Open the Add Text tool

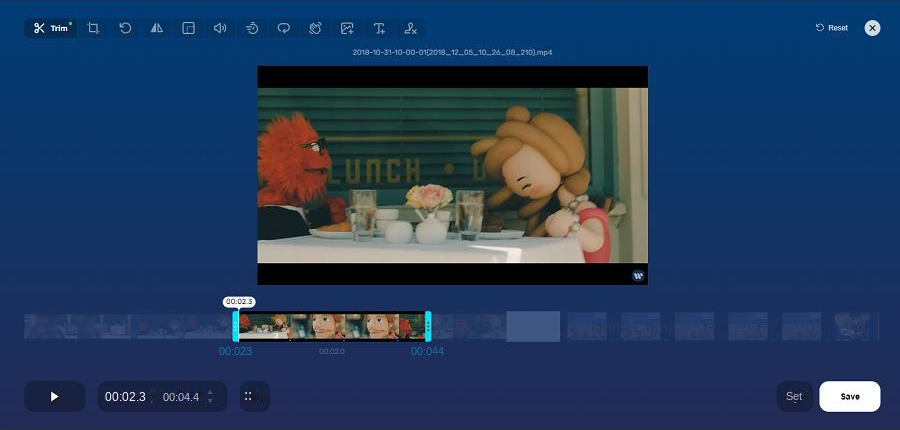(x=379, y=28)
